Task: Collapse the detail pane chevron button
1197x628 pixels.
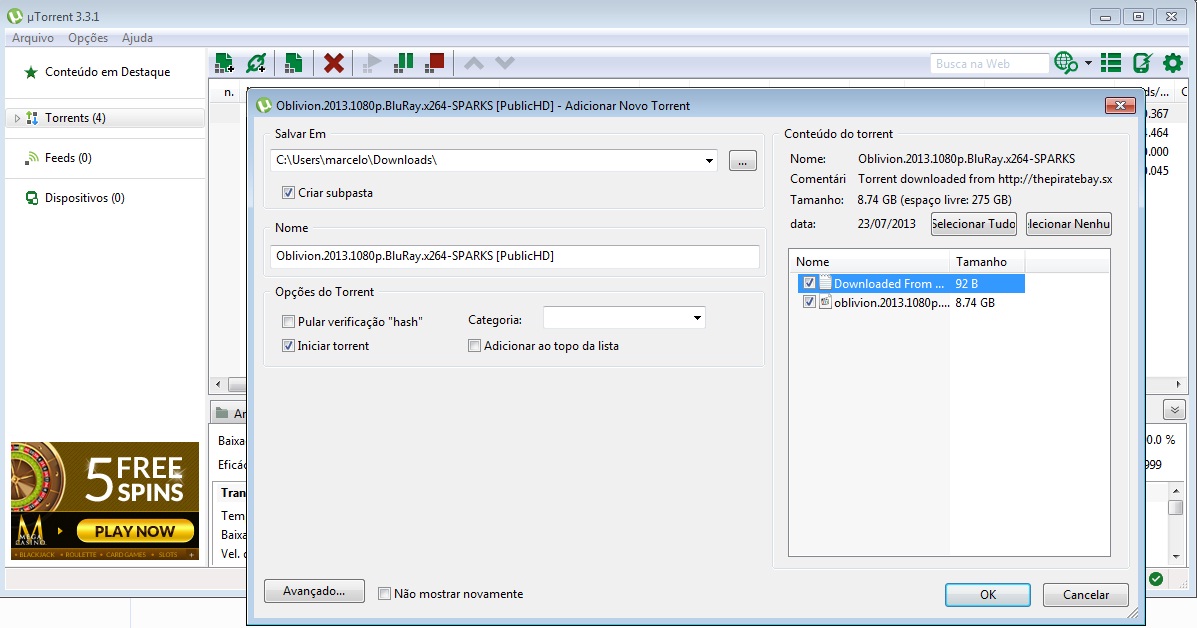Action: (1174, 411)
